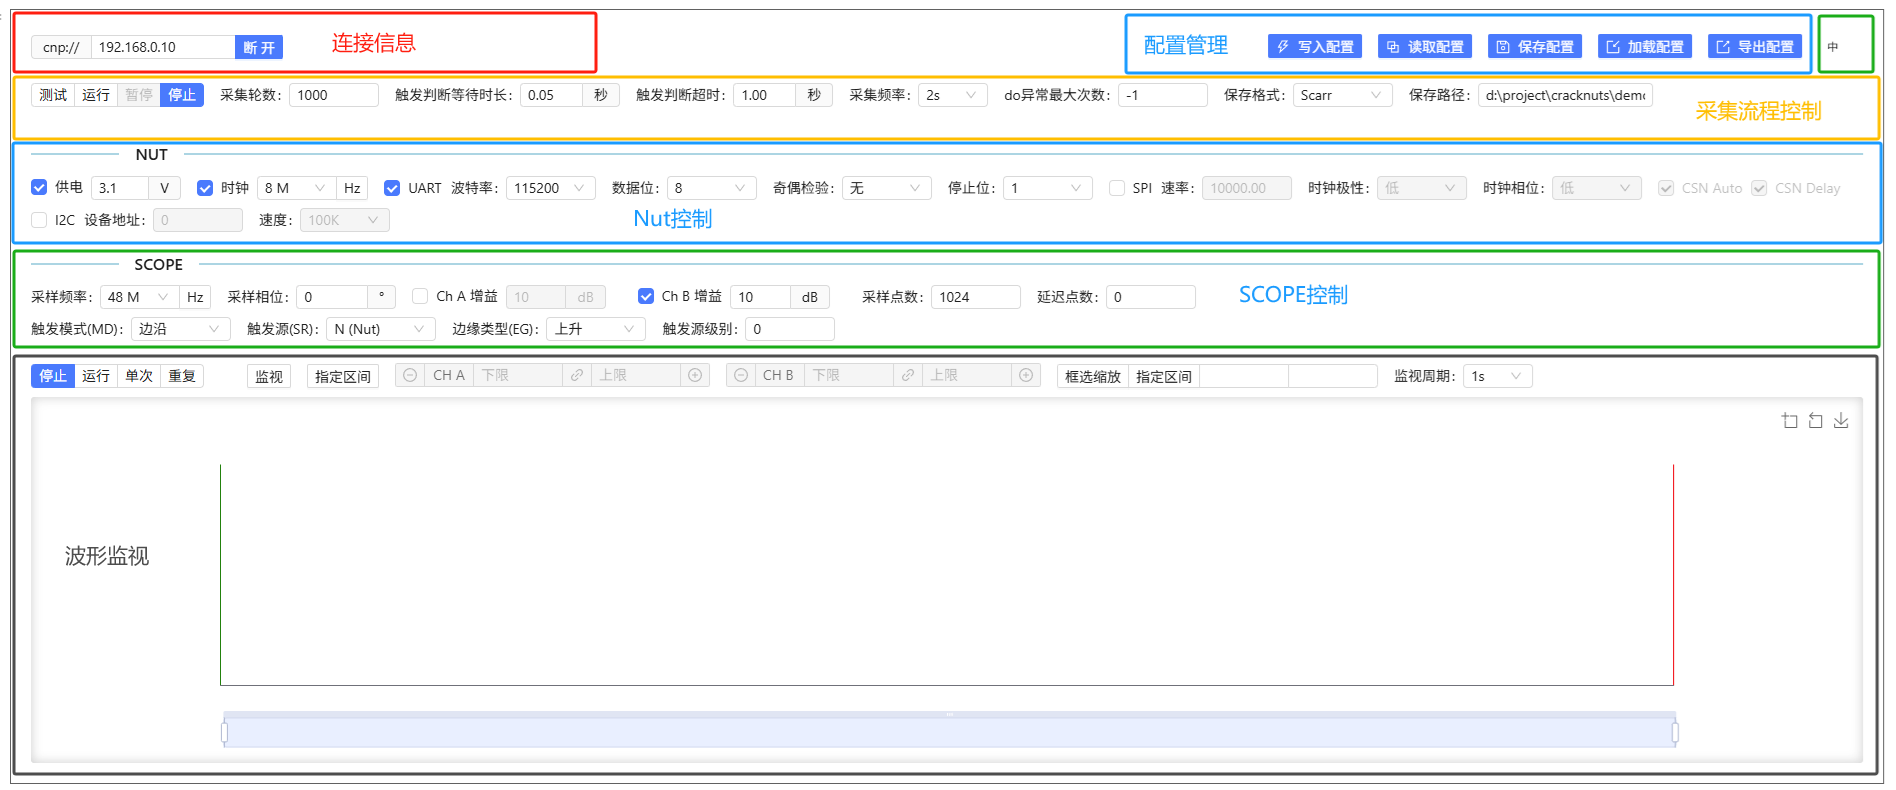Open the 采样频率 48 M dropdown
Image resolution: width=1896 pixels, height=790 pixels.
(140, 297)
